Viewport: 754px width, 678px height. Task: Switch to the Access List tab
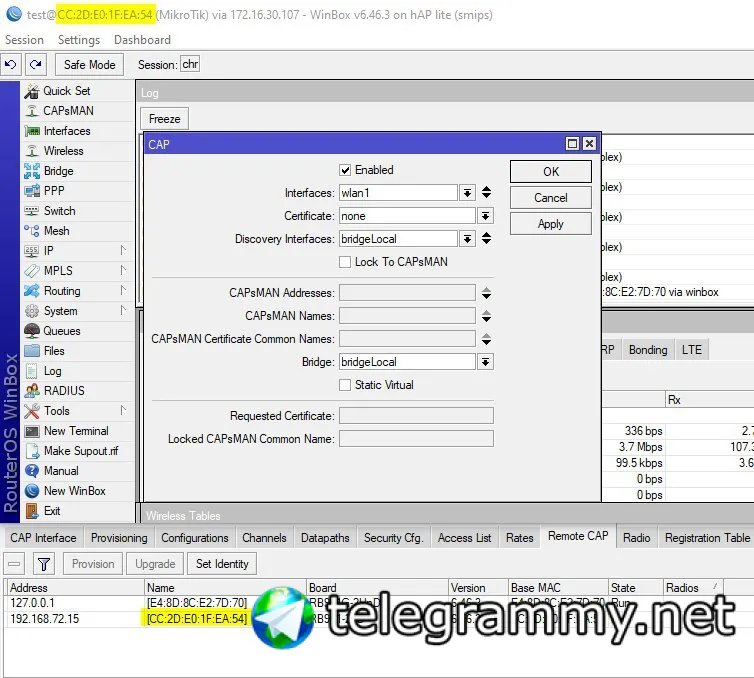pos(465,538)
